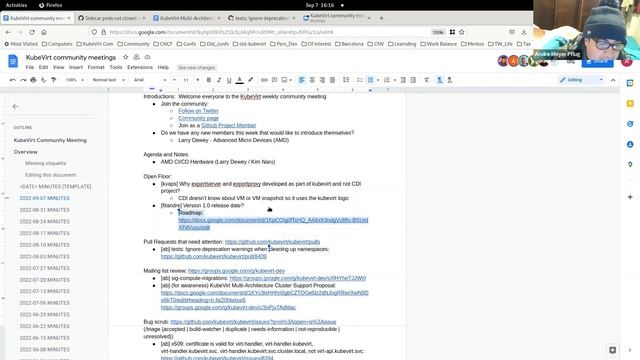The height and width of the screenshot is (360, 640).
Task: Open the Community page link
Action: [x=198, y=118]
